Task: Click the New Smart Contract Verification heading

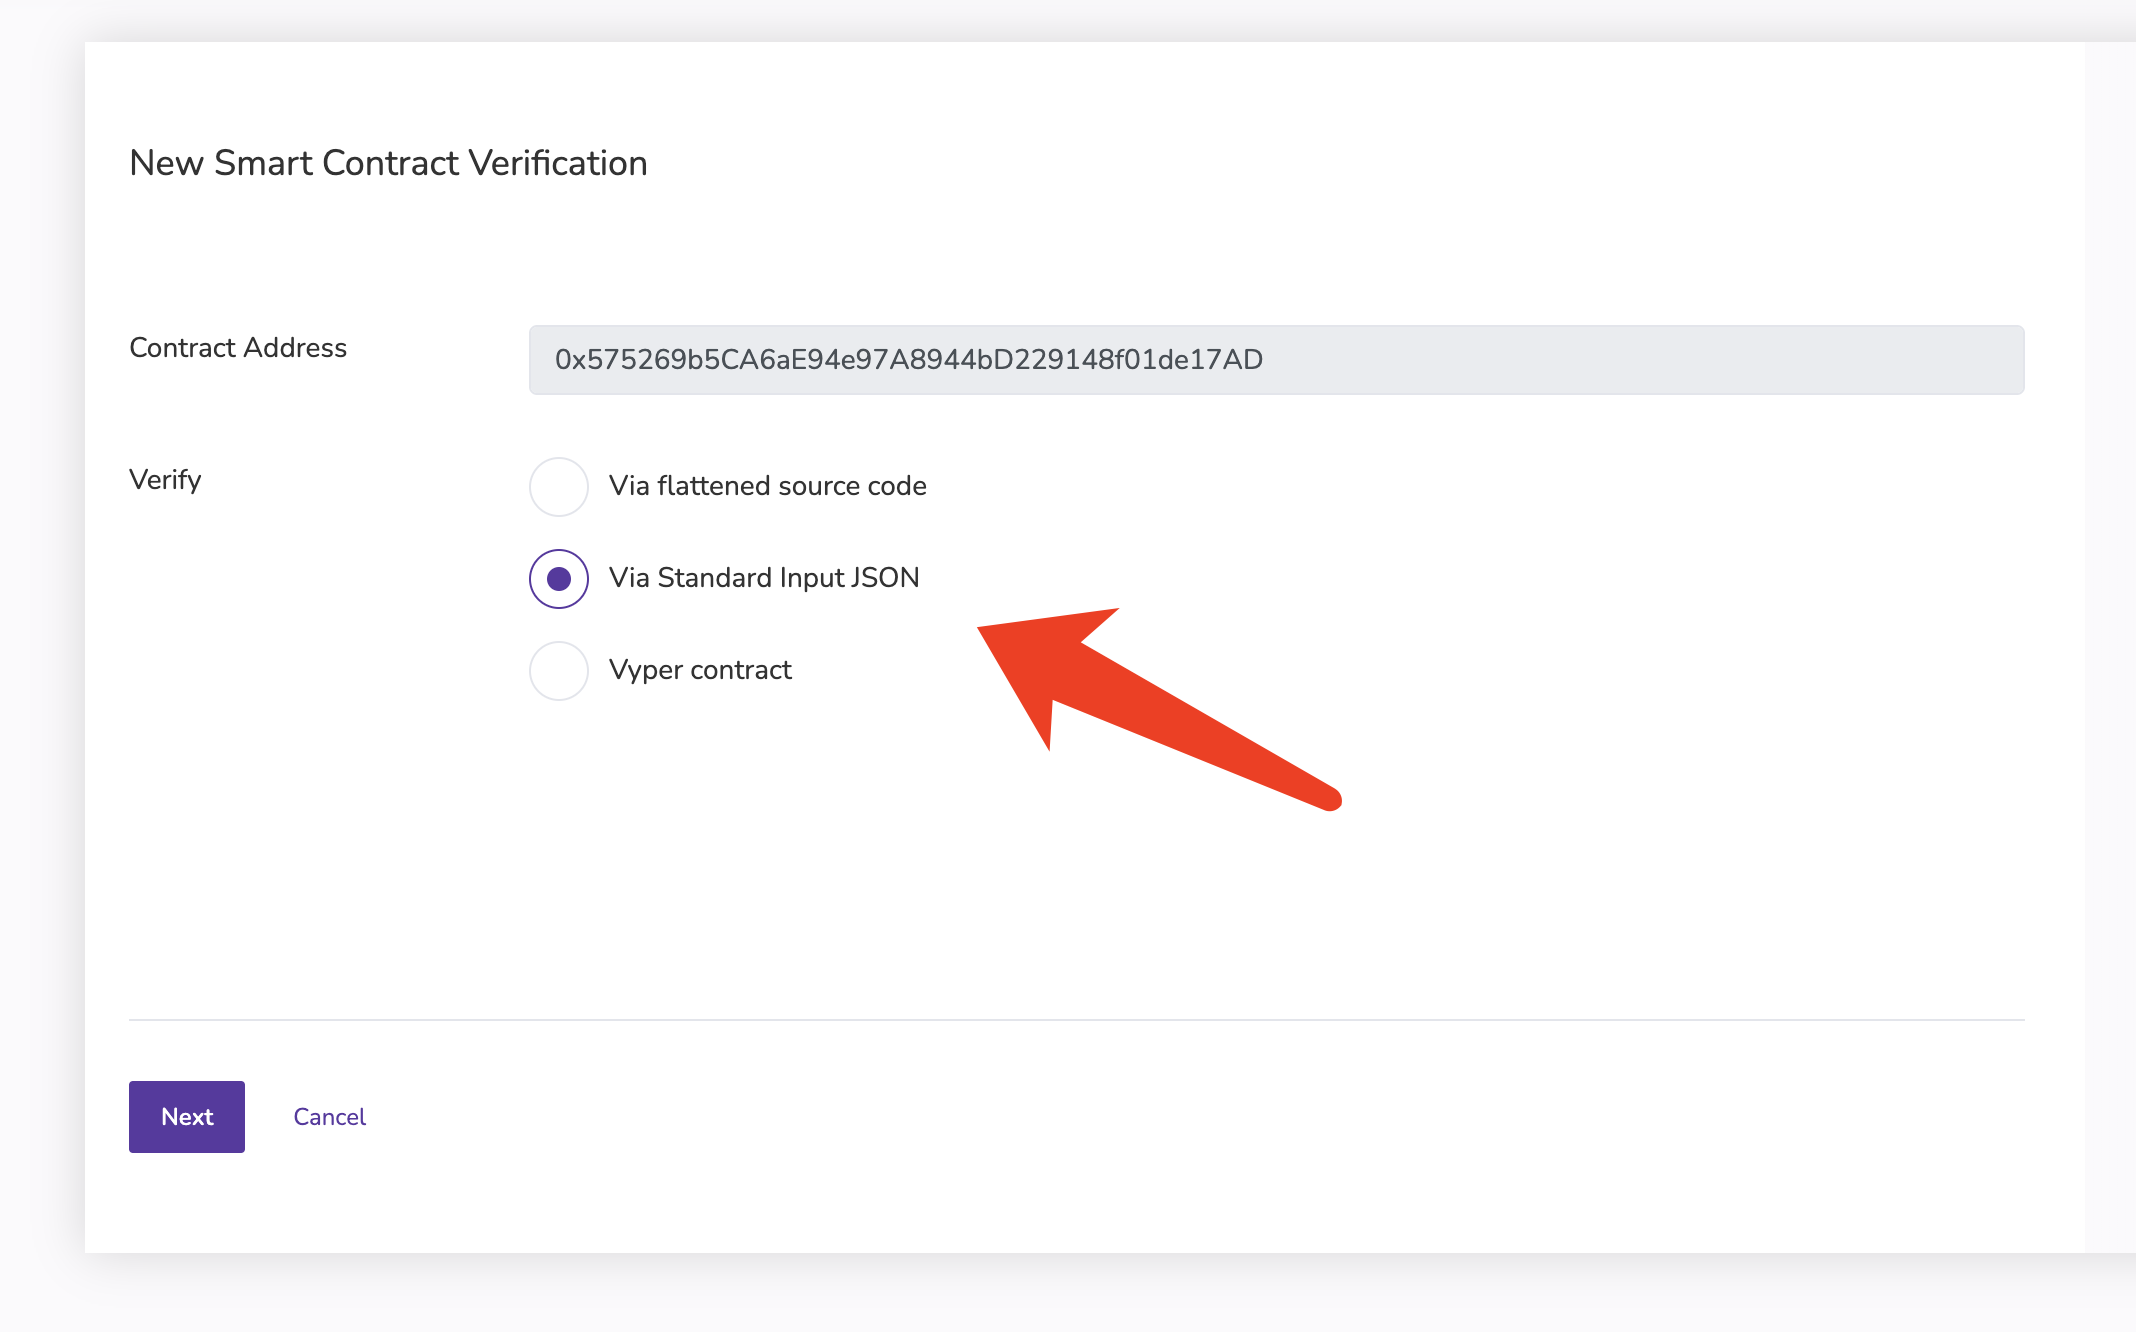Action: [x=388, y=163]
